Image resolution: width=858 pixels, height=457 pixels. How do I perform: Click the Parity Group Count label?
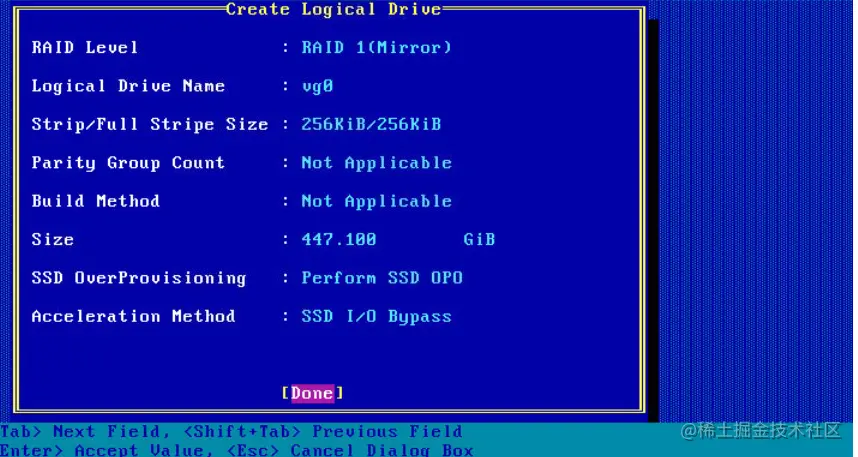point(128,163)
